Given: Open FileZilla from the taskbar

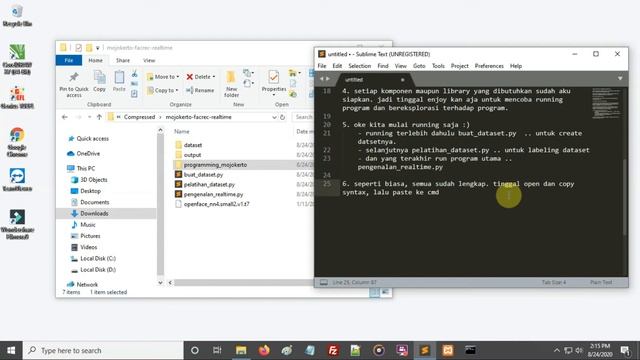Looking at the screenshot, I should [333, 350].
